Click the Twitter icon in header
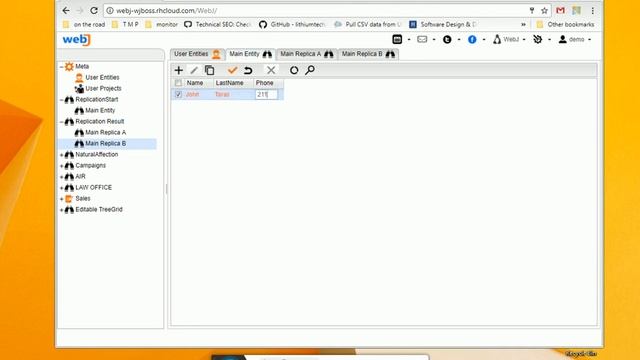 pyautogui.click(x=447, y=40)
